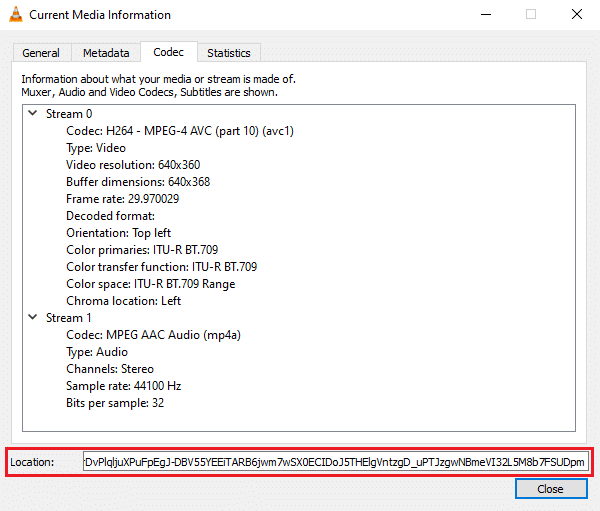Click the Close button at bottom right

[x=550, y=489]
